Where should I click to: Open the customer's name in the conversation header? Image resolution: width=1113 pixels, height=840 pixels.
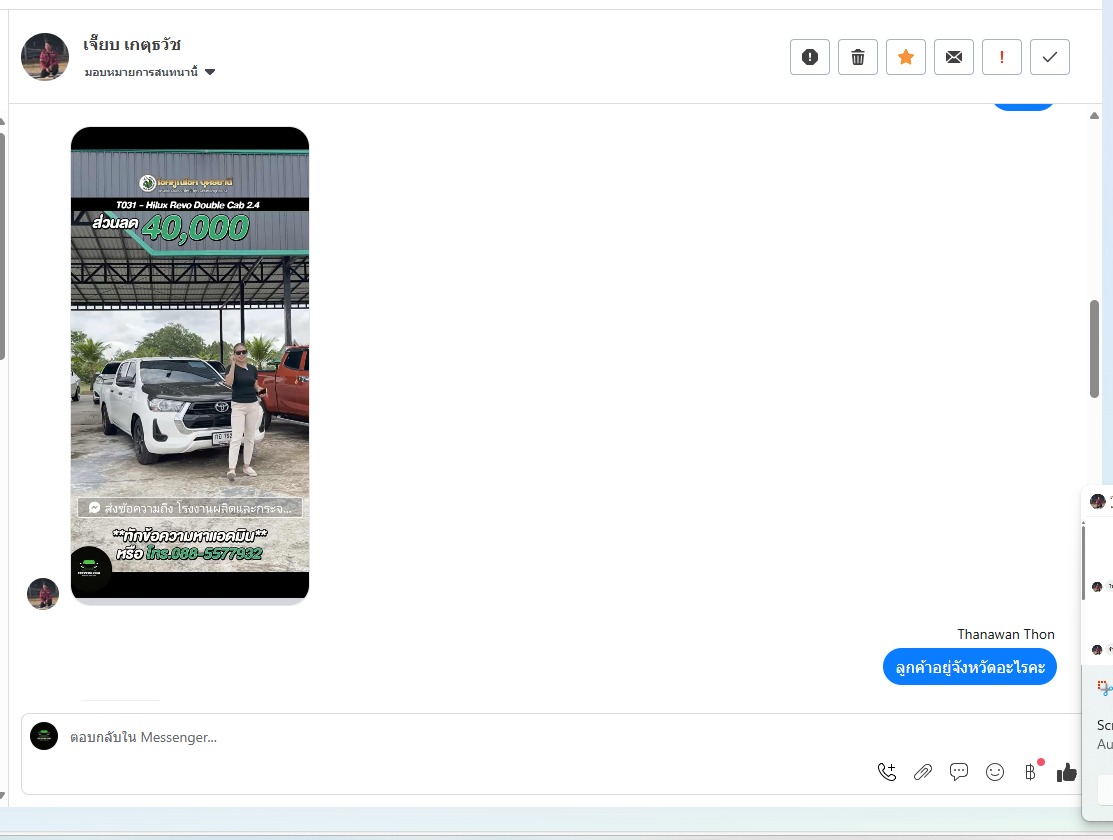132,45
